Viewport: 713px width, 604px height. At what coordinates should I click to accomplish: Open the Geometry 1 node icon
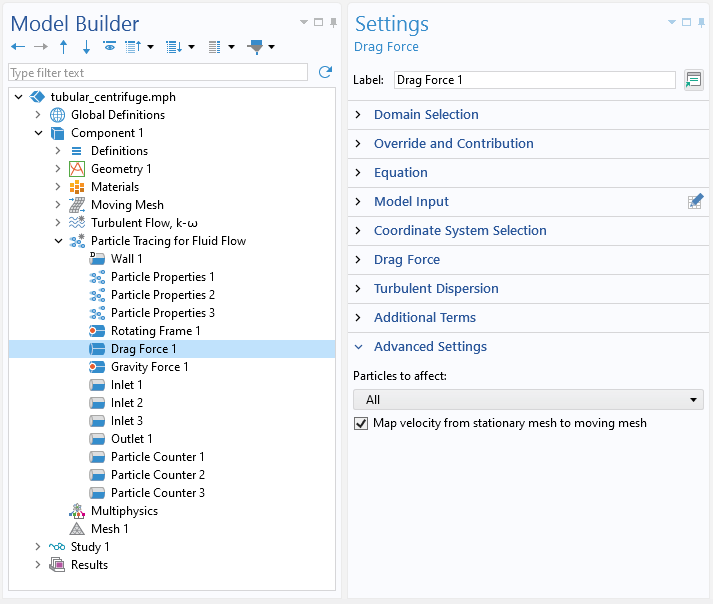77,169
